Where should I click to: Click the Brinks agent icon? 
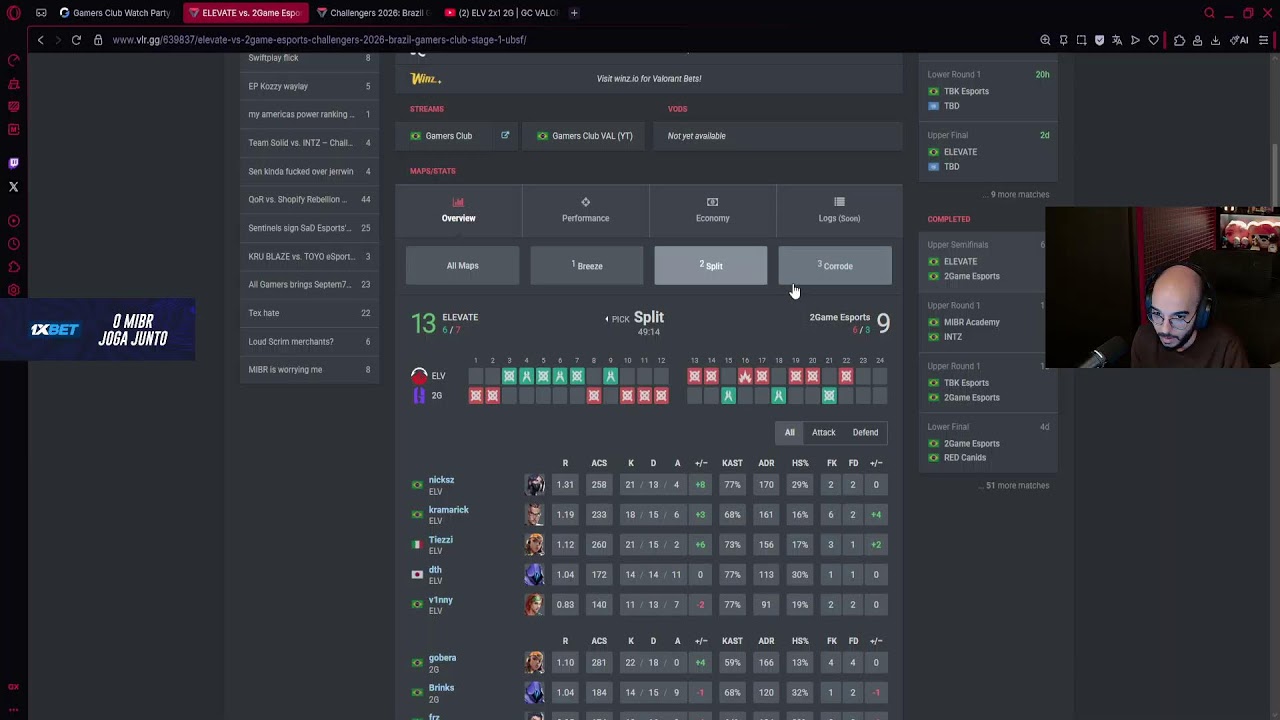535,692
